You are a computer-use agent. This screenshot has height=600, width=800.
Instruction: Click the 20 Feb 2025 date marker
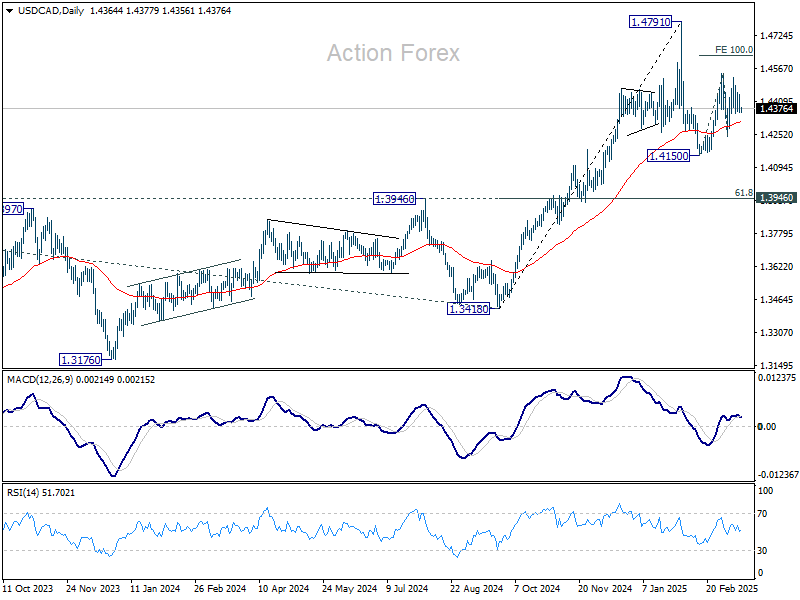[732, 589]
